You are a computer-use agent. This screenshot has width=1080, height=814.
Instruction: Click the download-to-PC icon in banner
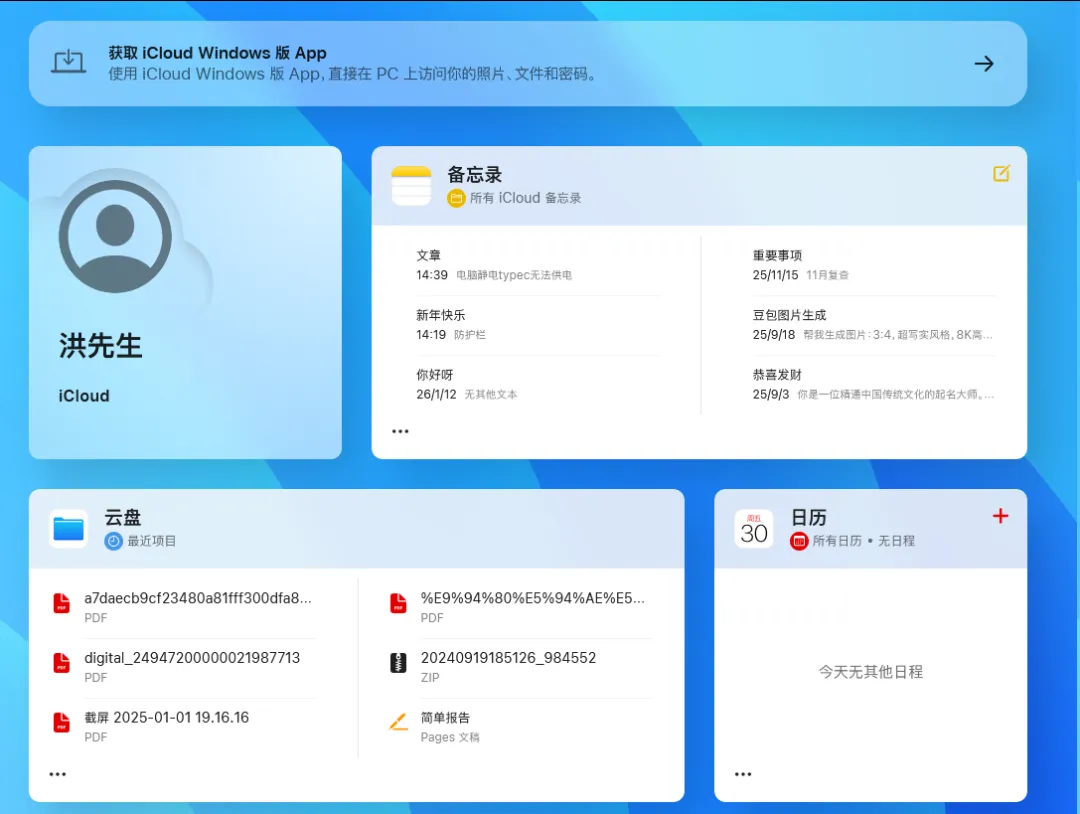coord(69,62)
